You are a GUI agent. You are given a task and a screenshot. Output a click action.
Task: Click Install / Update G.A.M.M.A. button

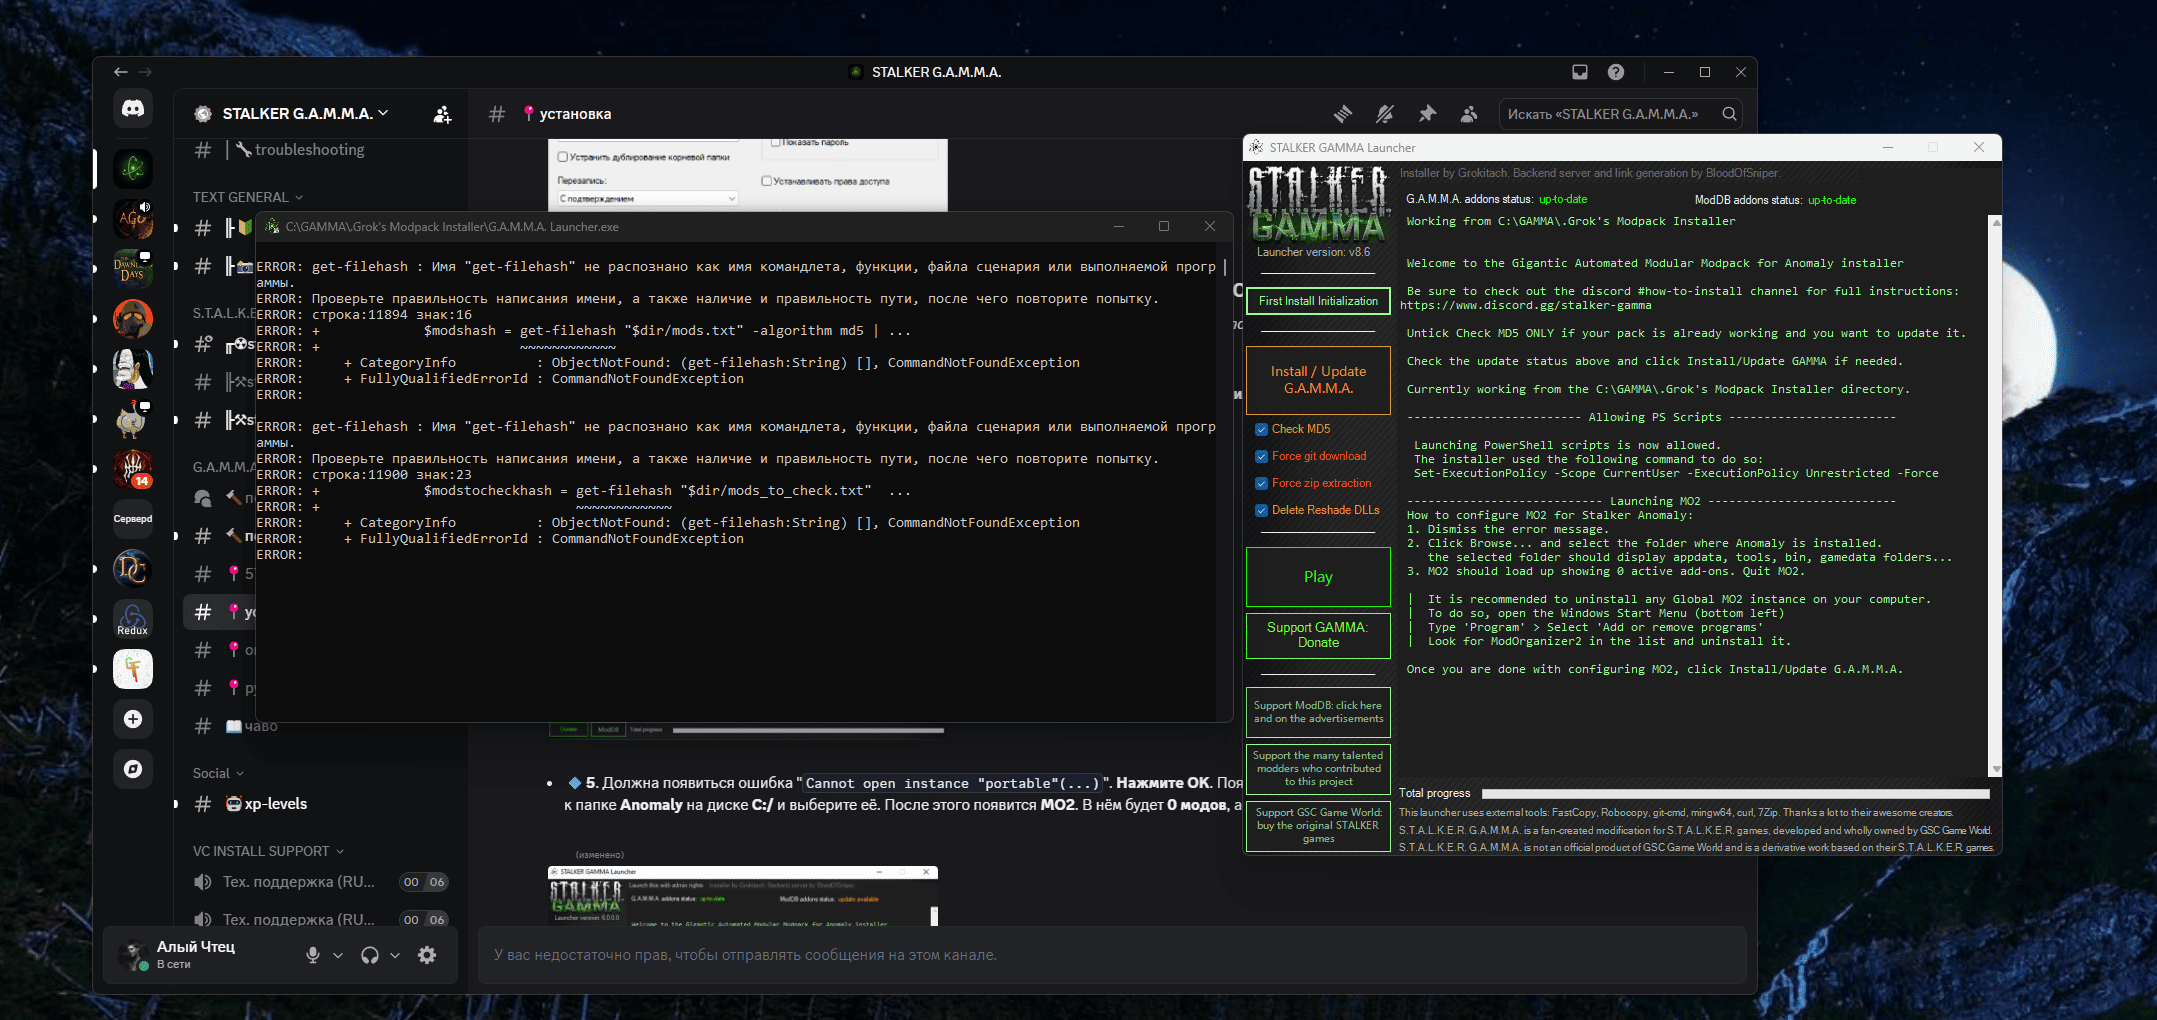1318,380
